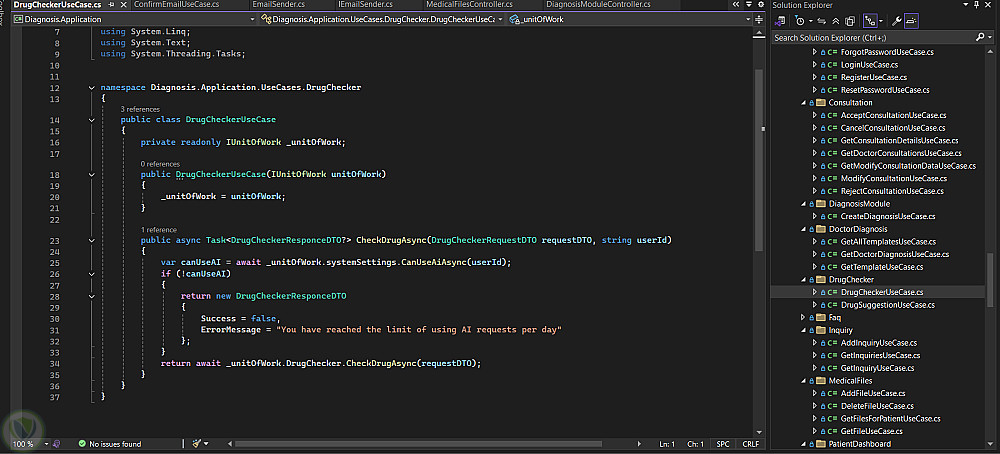
Task: Close the DrugCheckerUseCase.cs tab
Action: point(122,4)
